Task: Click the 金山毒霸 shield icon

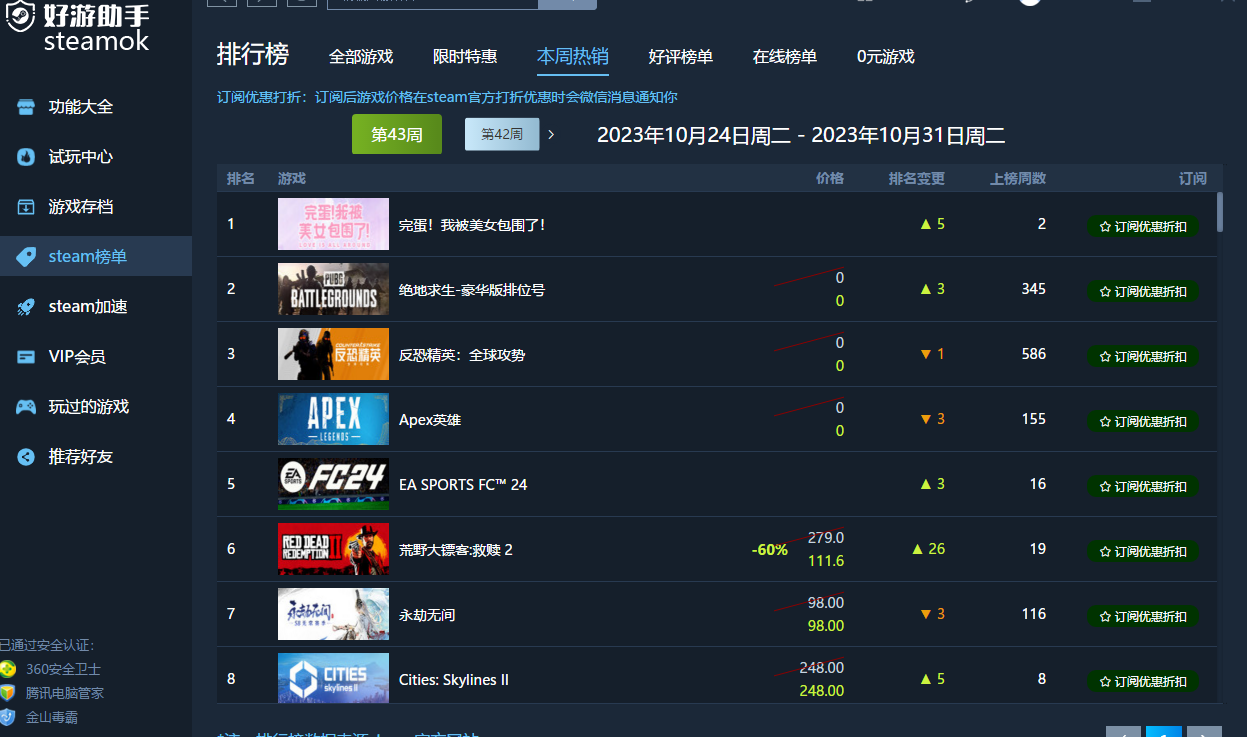Action: point(8,717)
